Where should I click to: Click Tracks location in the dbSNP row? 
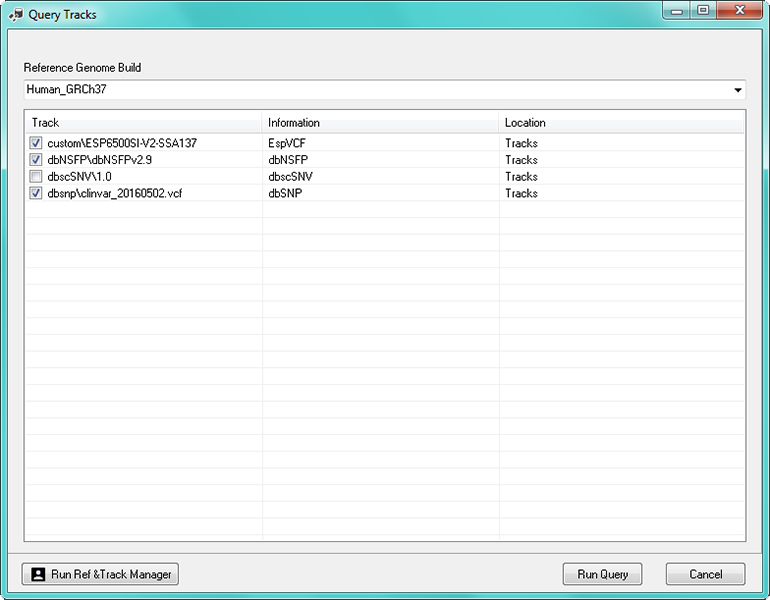(x=522, y=193)
